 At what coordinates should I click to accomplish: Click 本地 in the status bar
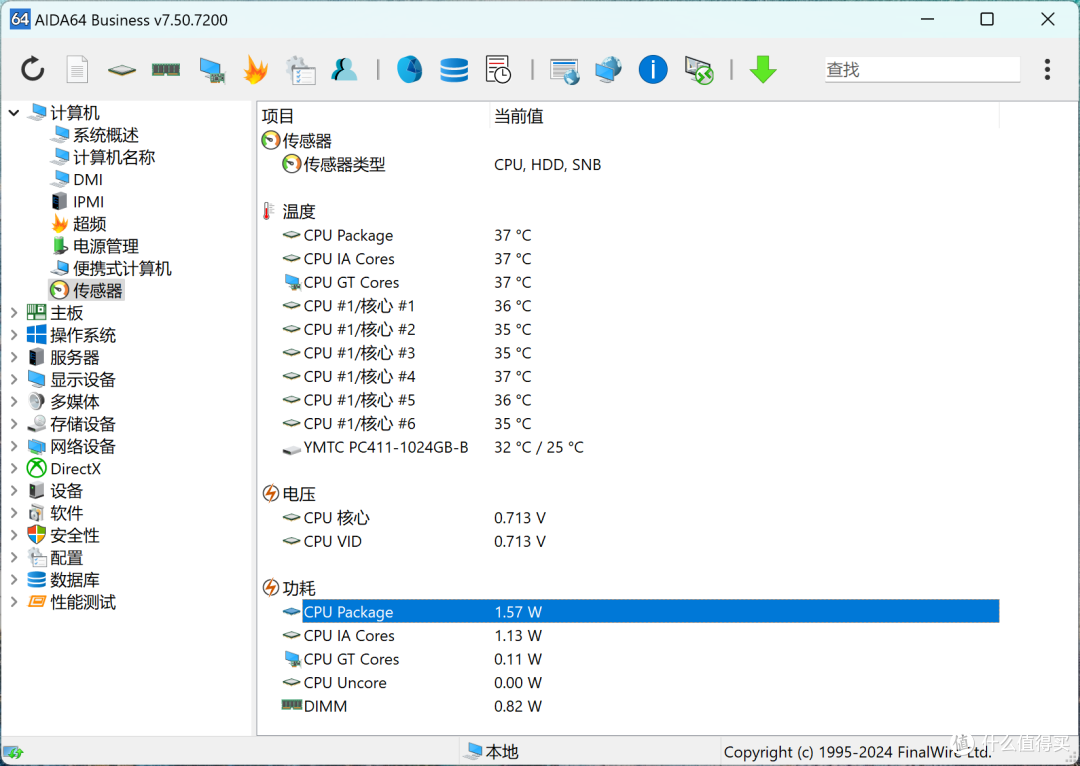pos(501,752)
